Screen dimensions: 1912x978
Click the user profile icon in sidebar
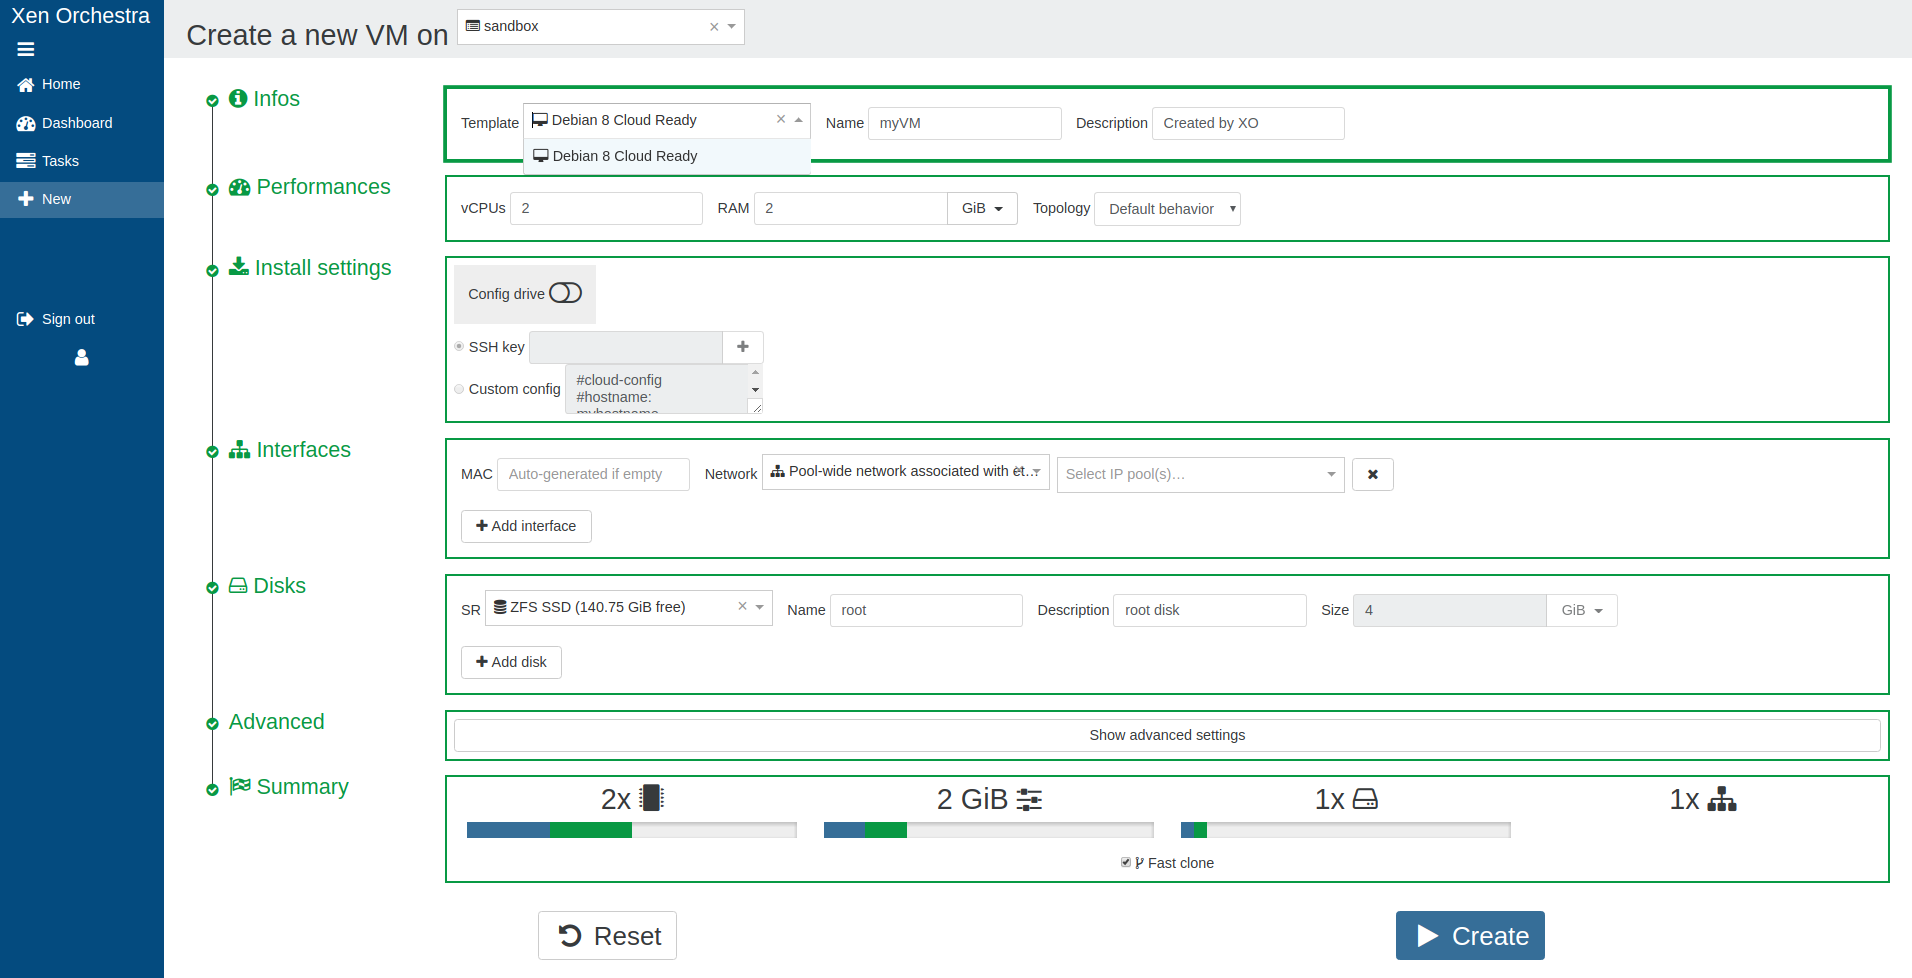[x=82, y=357]
